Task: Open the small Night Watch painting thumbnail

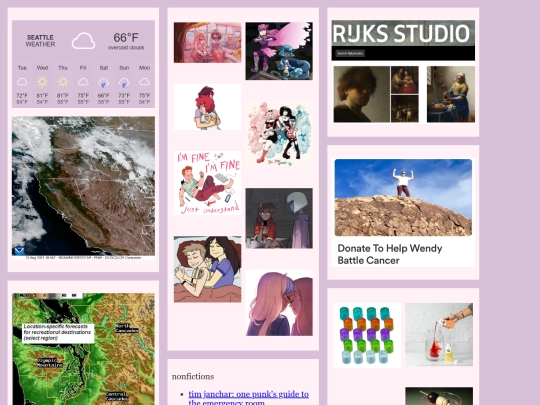Action: [405, 109]
